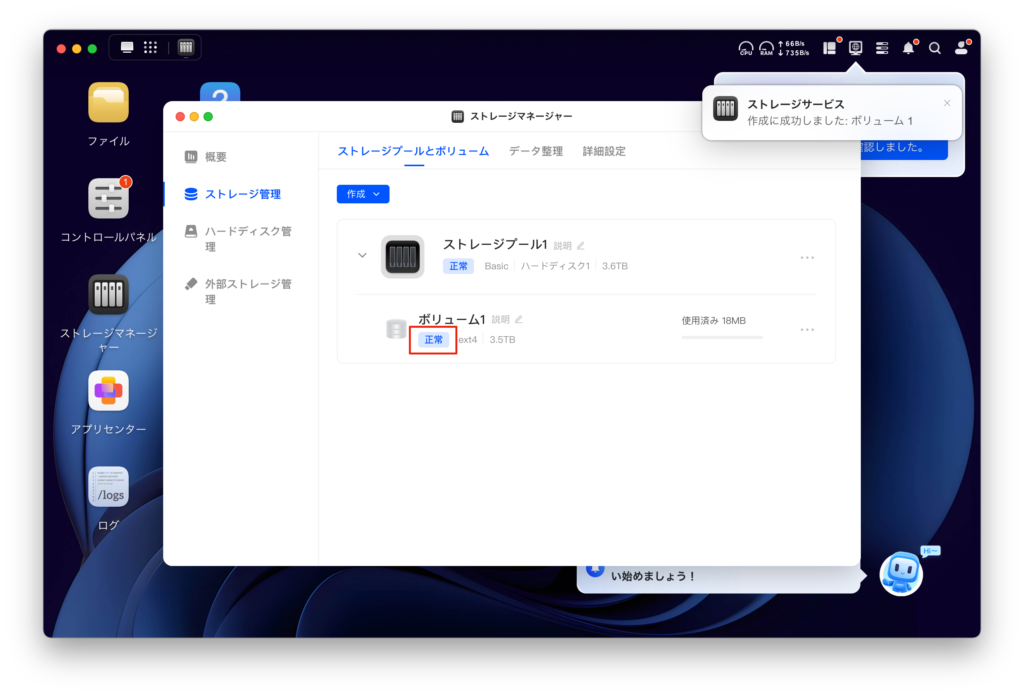Switch to the データ整理 tab
1024x695 pixels.
point(535,151)
